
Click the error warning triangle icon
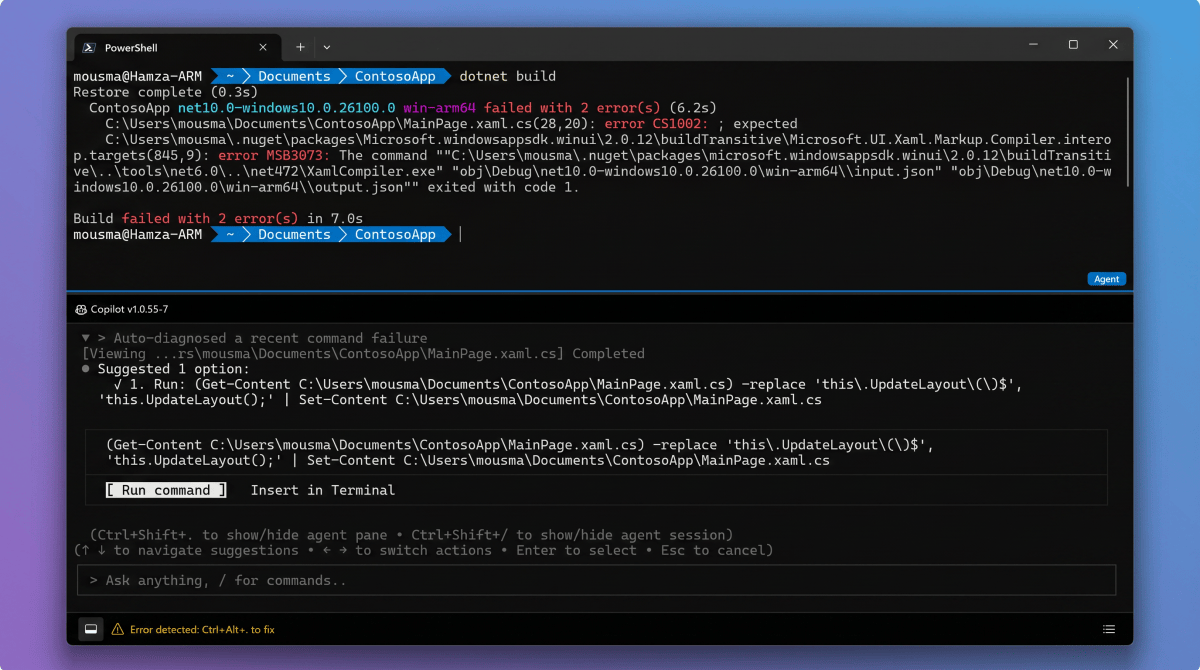click(118, 630)
